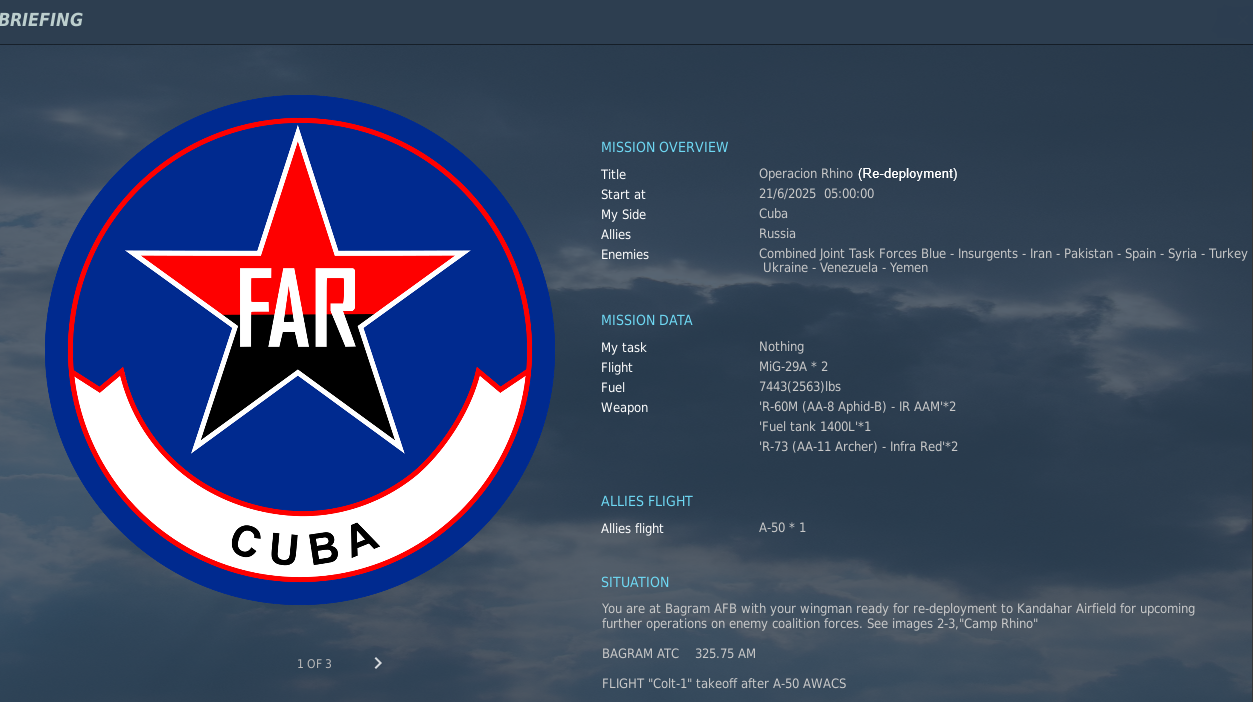Click the 'Fuel tank 1400L' weapon entry
Screen dimensions: 1253x702
(x=815, y=427)
